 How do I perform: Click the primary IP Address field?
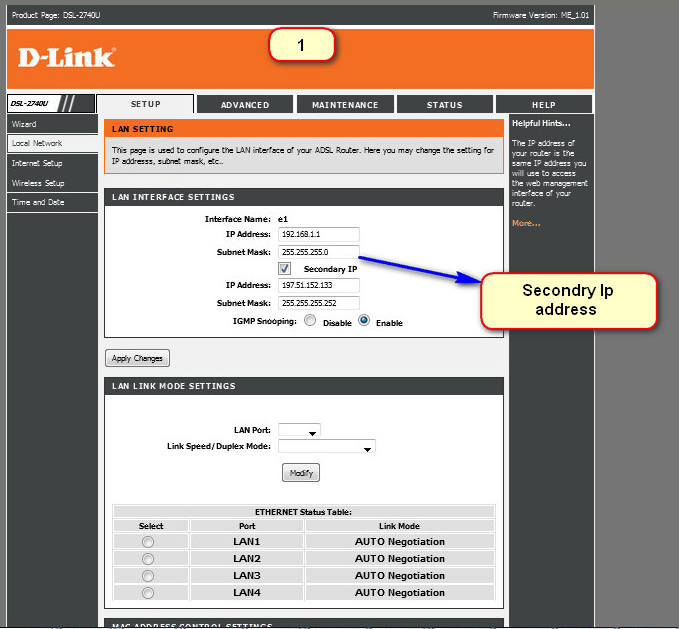coord(319,235)
